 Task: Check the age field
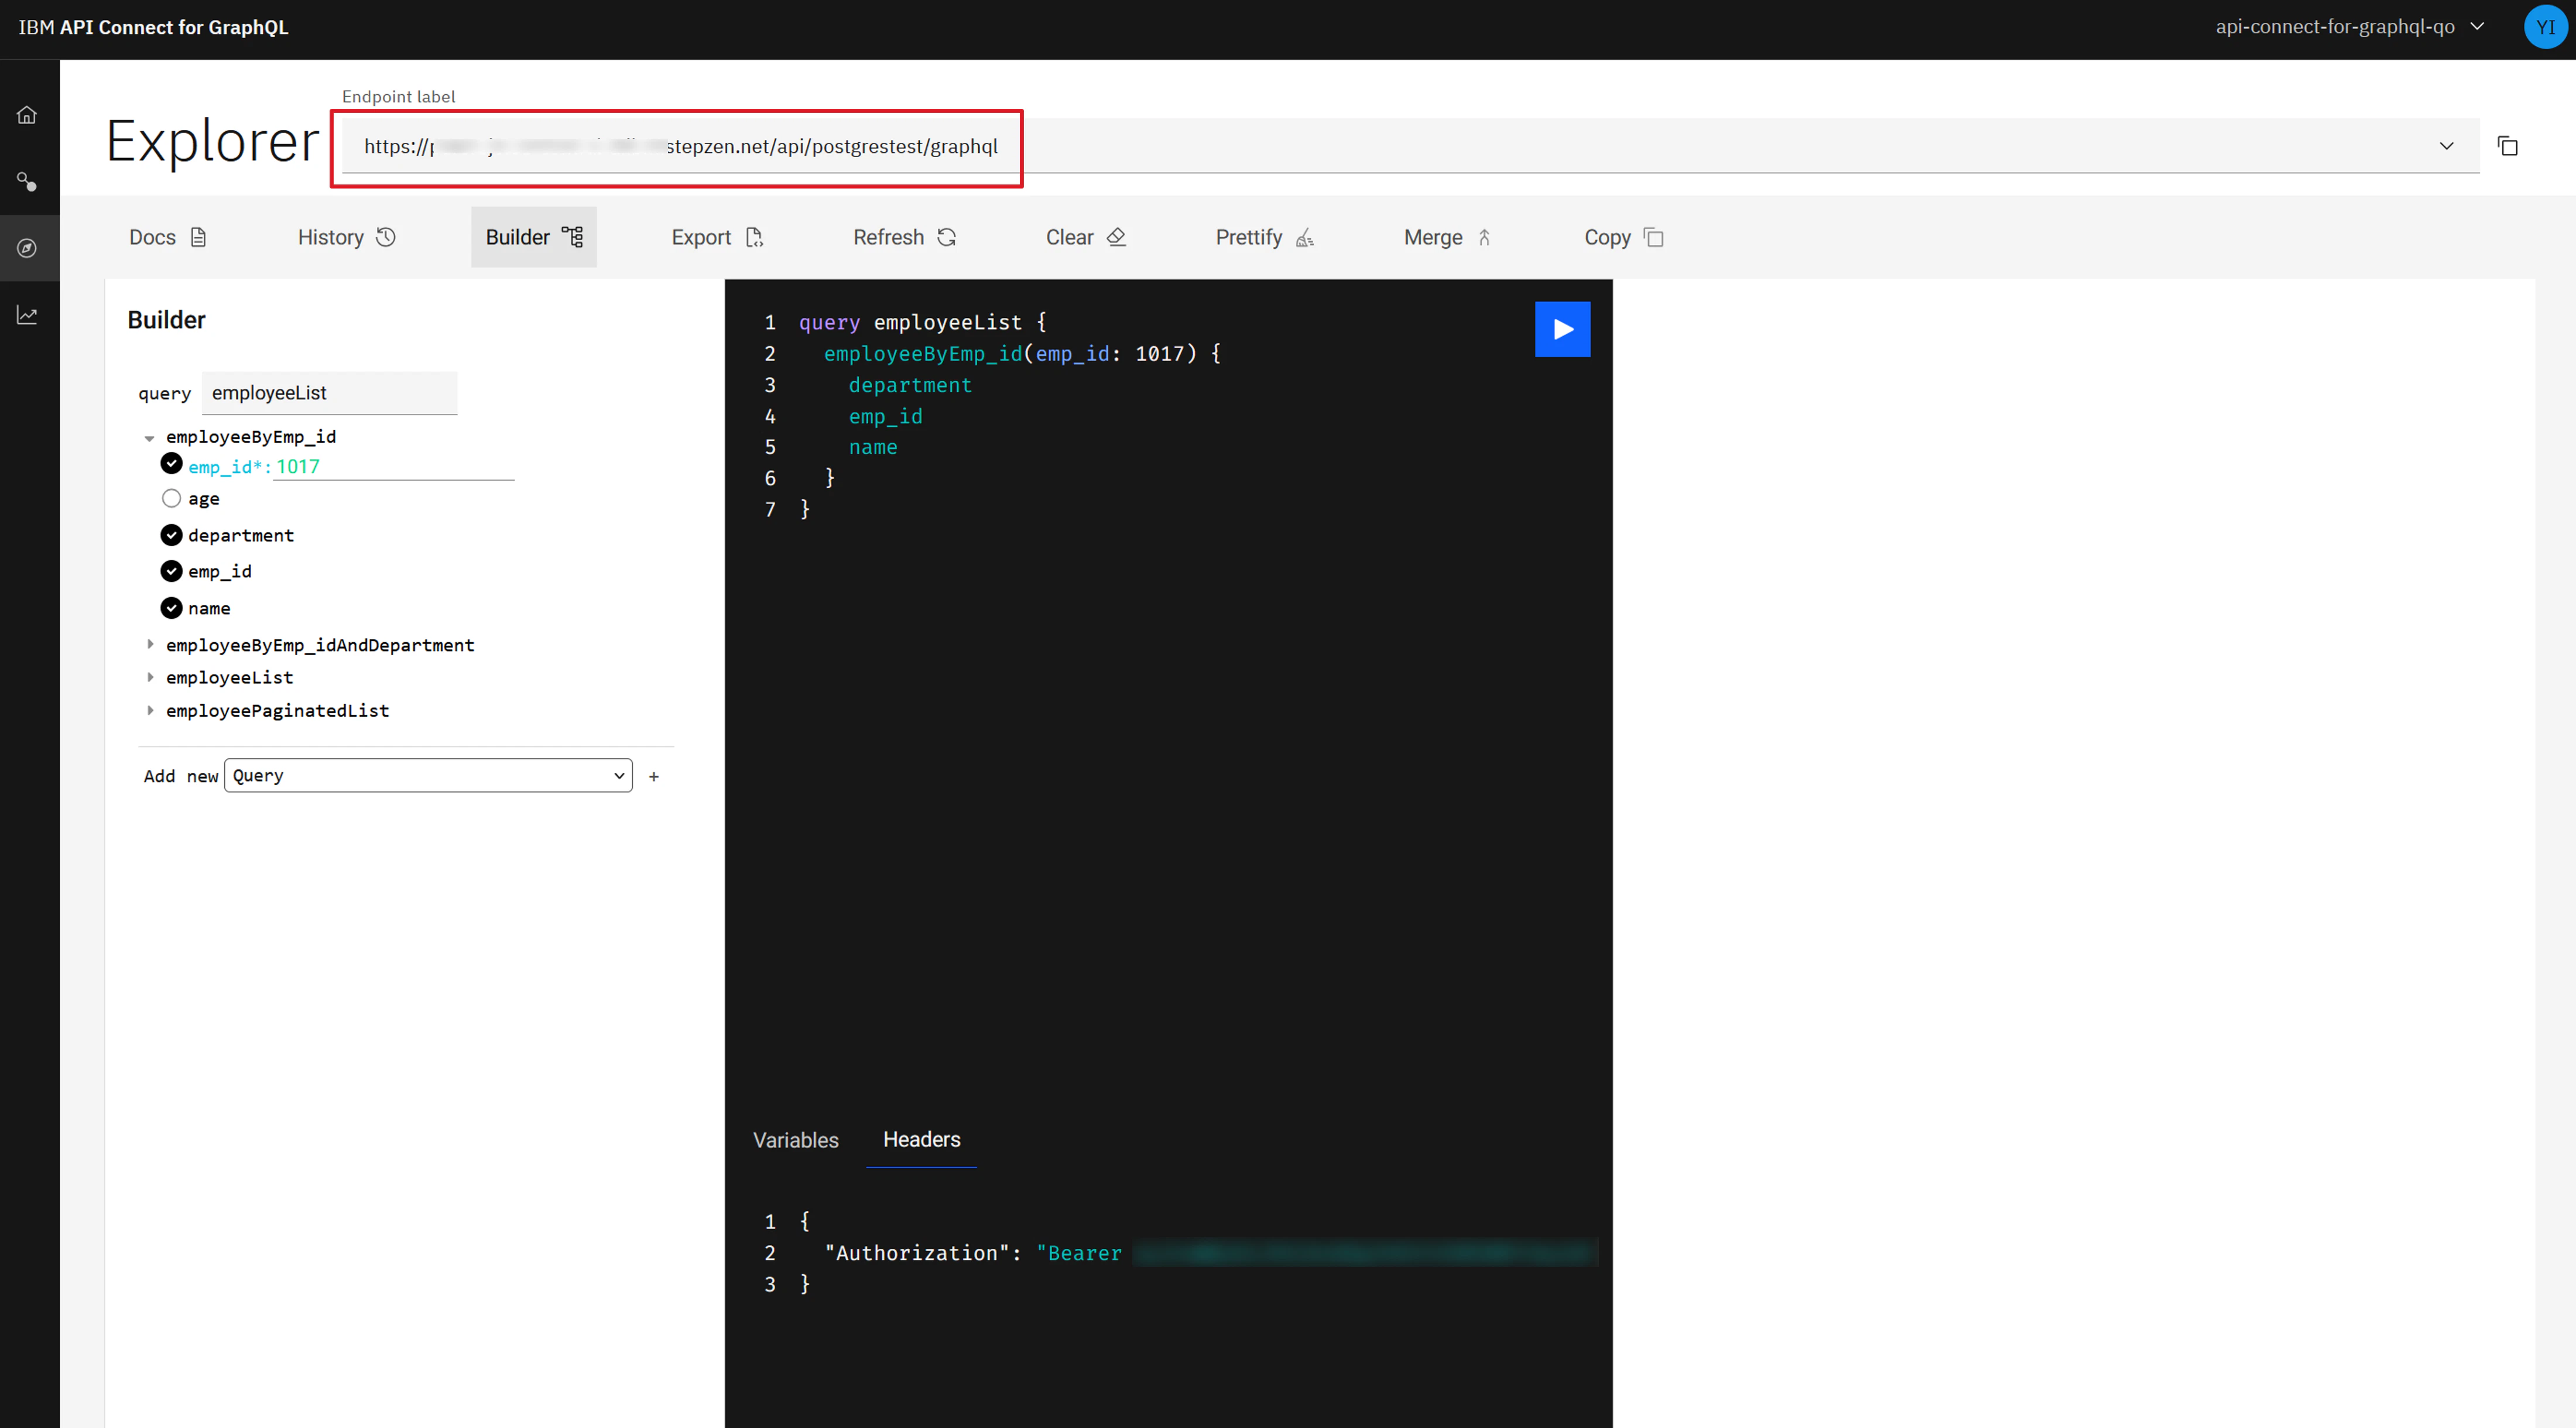[171, 498]
